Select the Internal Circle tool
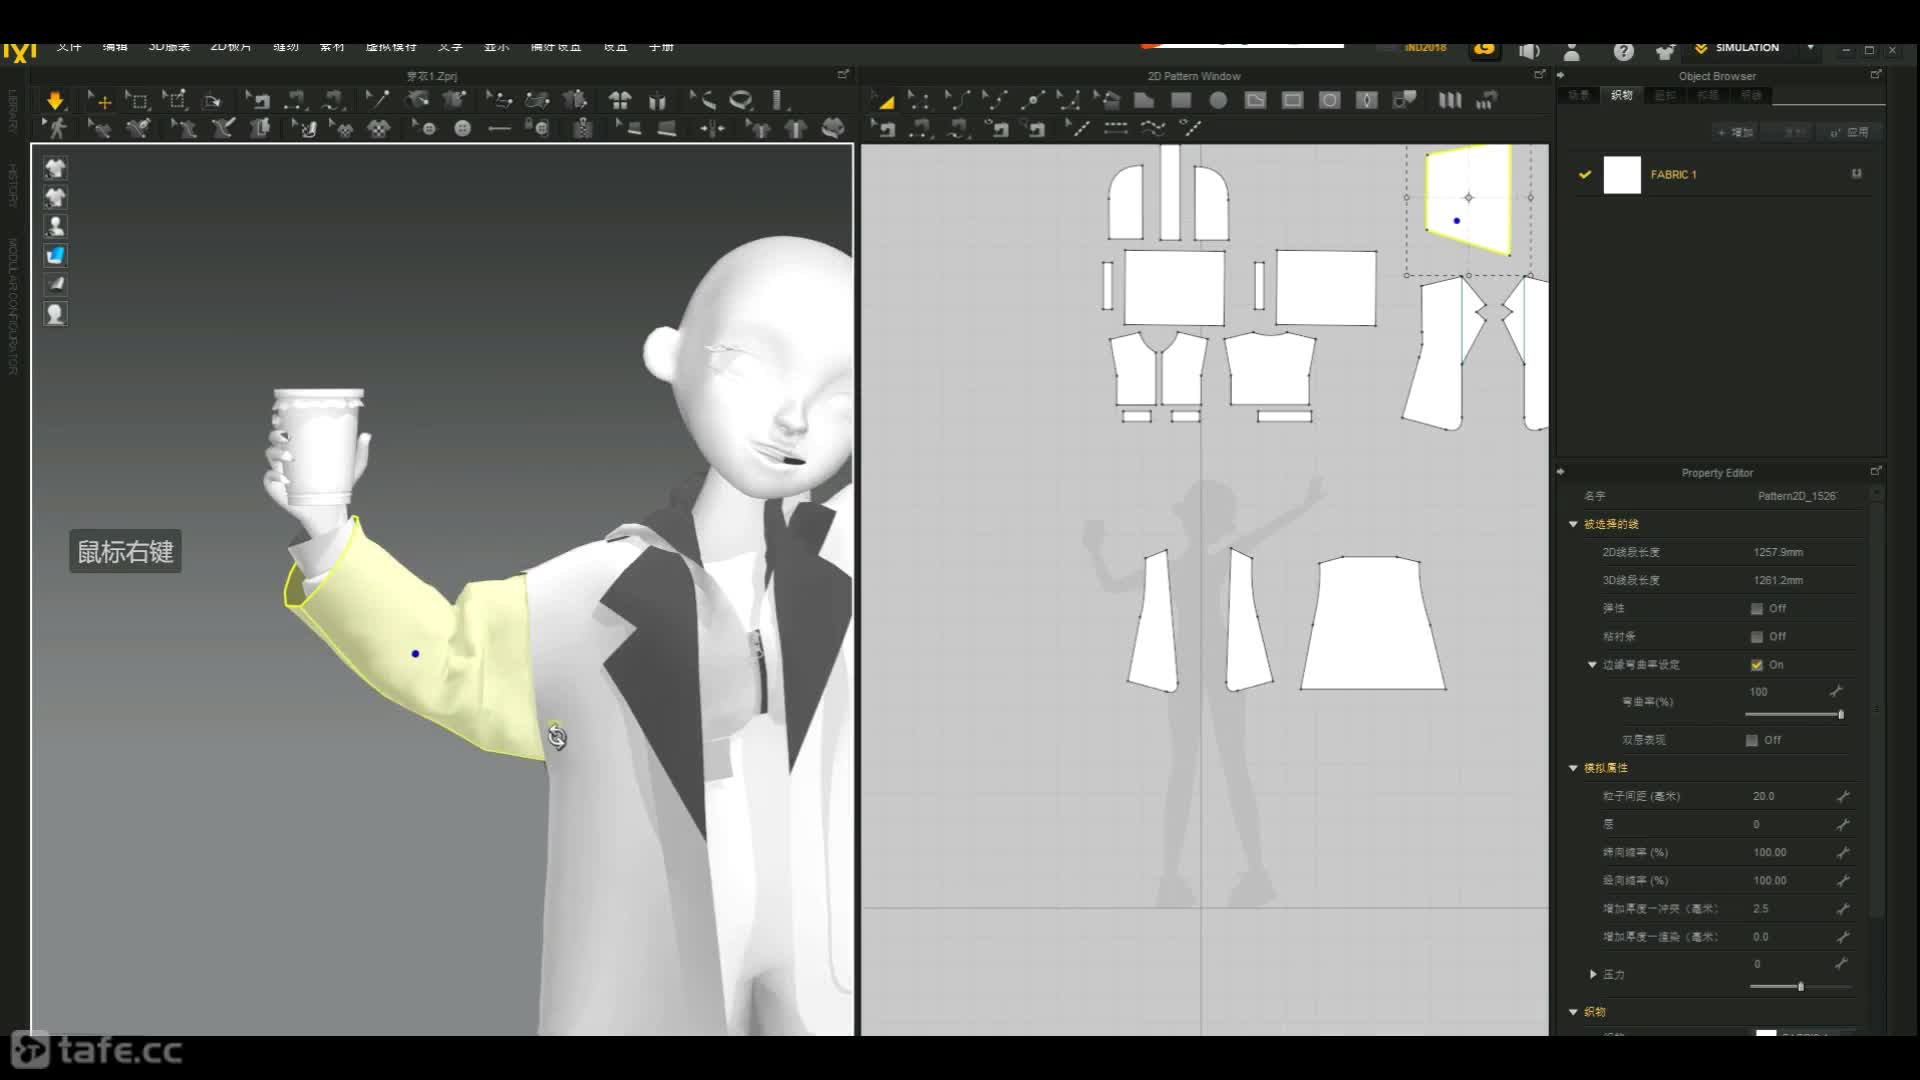 click(1329, 100)
